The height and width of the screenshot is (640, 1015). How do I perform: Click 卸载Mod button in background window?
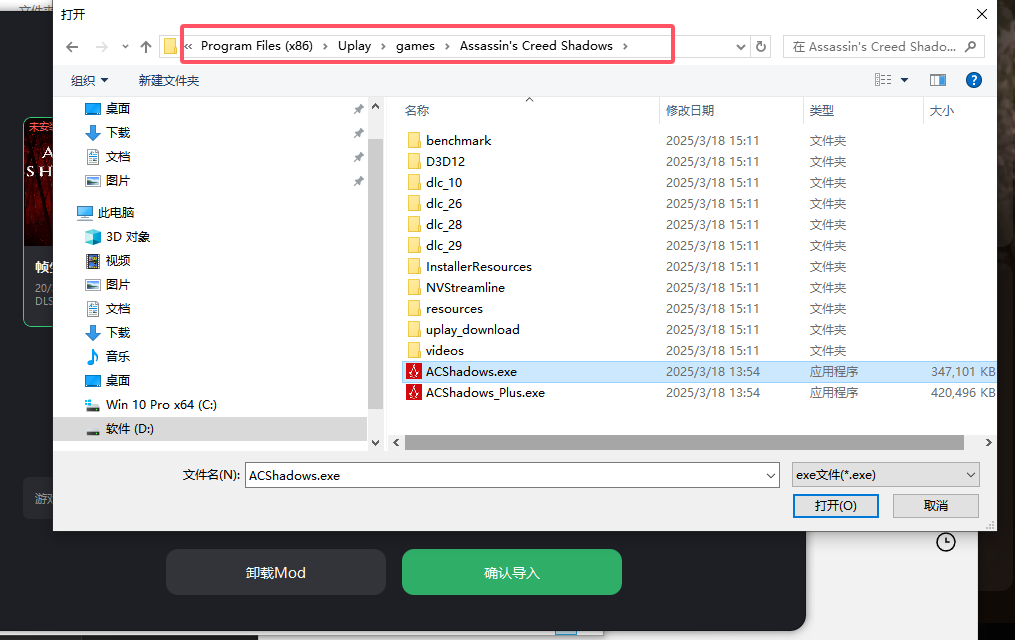click(x=276, y=572)
